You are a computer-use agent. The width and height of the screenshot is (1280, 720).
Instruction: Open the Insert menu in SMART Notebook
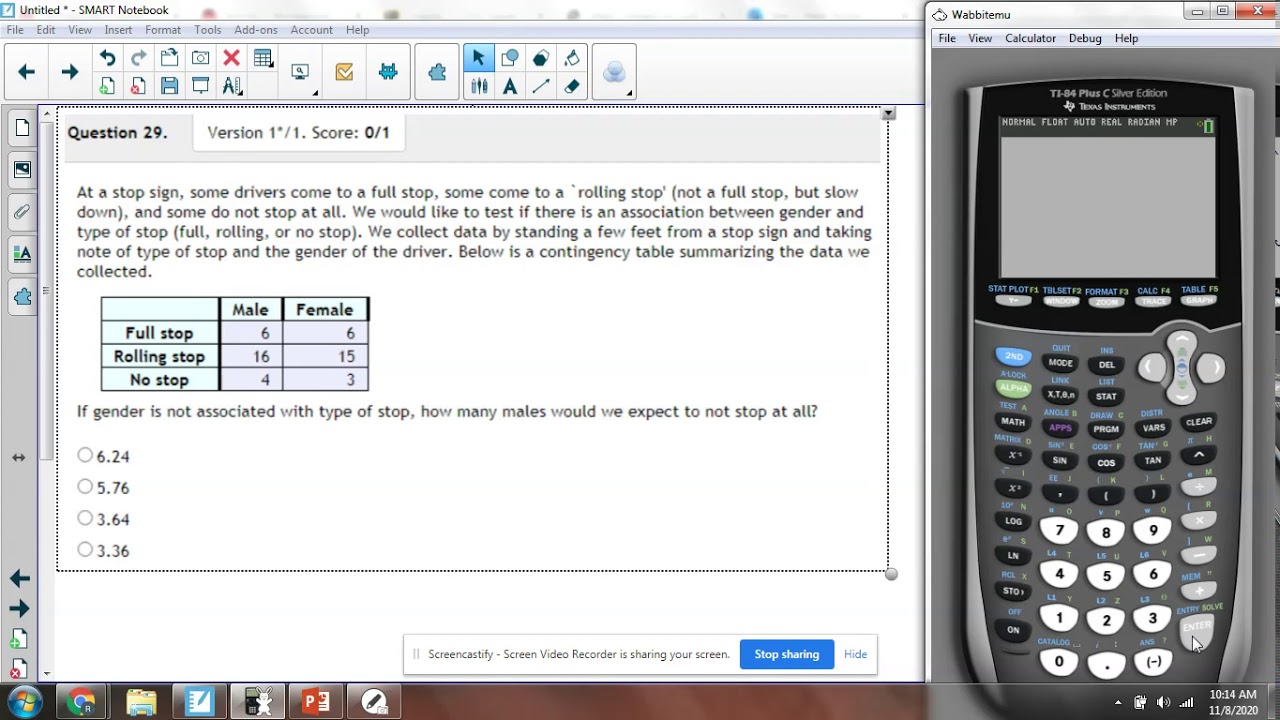pyautogui.click(x=118, y=30)
